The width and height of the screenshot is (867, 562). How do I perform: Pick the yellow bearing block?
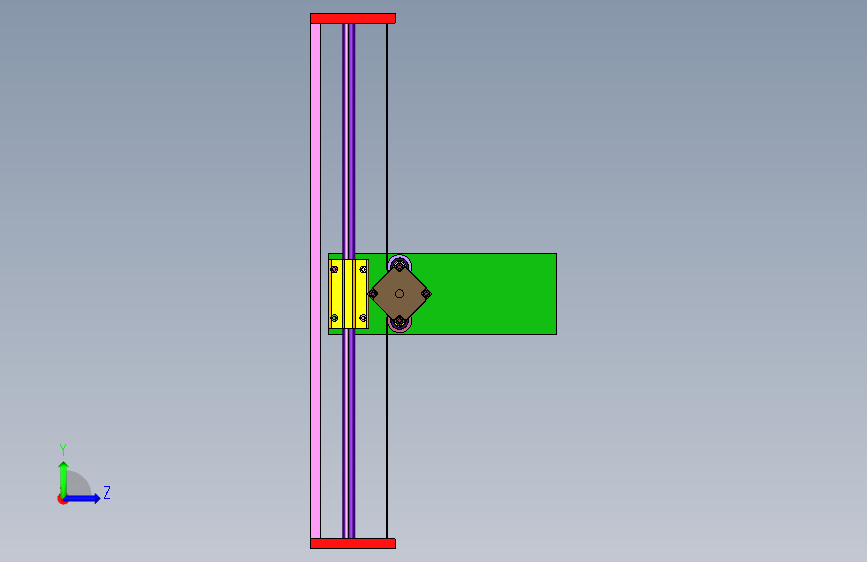coord(348,294)
